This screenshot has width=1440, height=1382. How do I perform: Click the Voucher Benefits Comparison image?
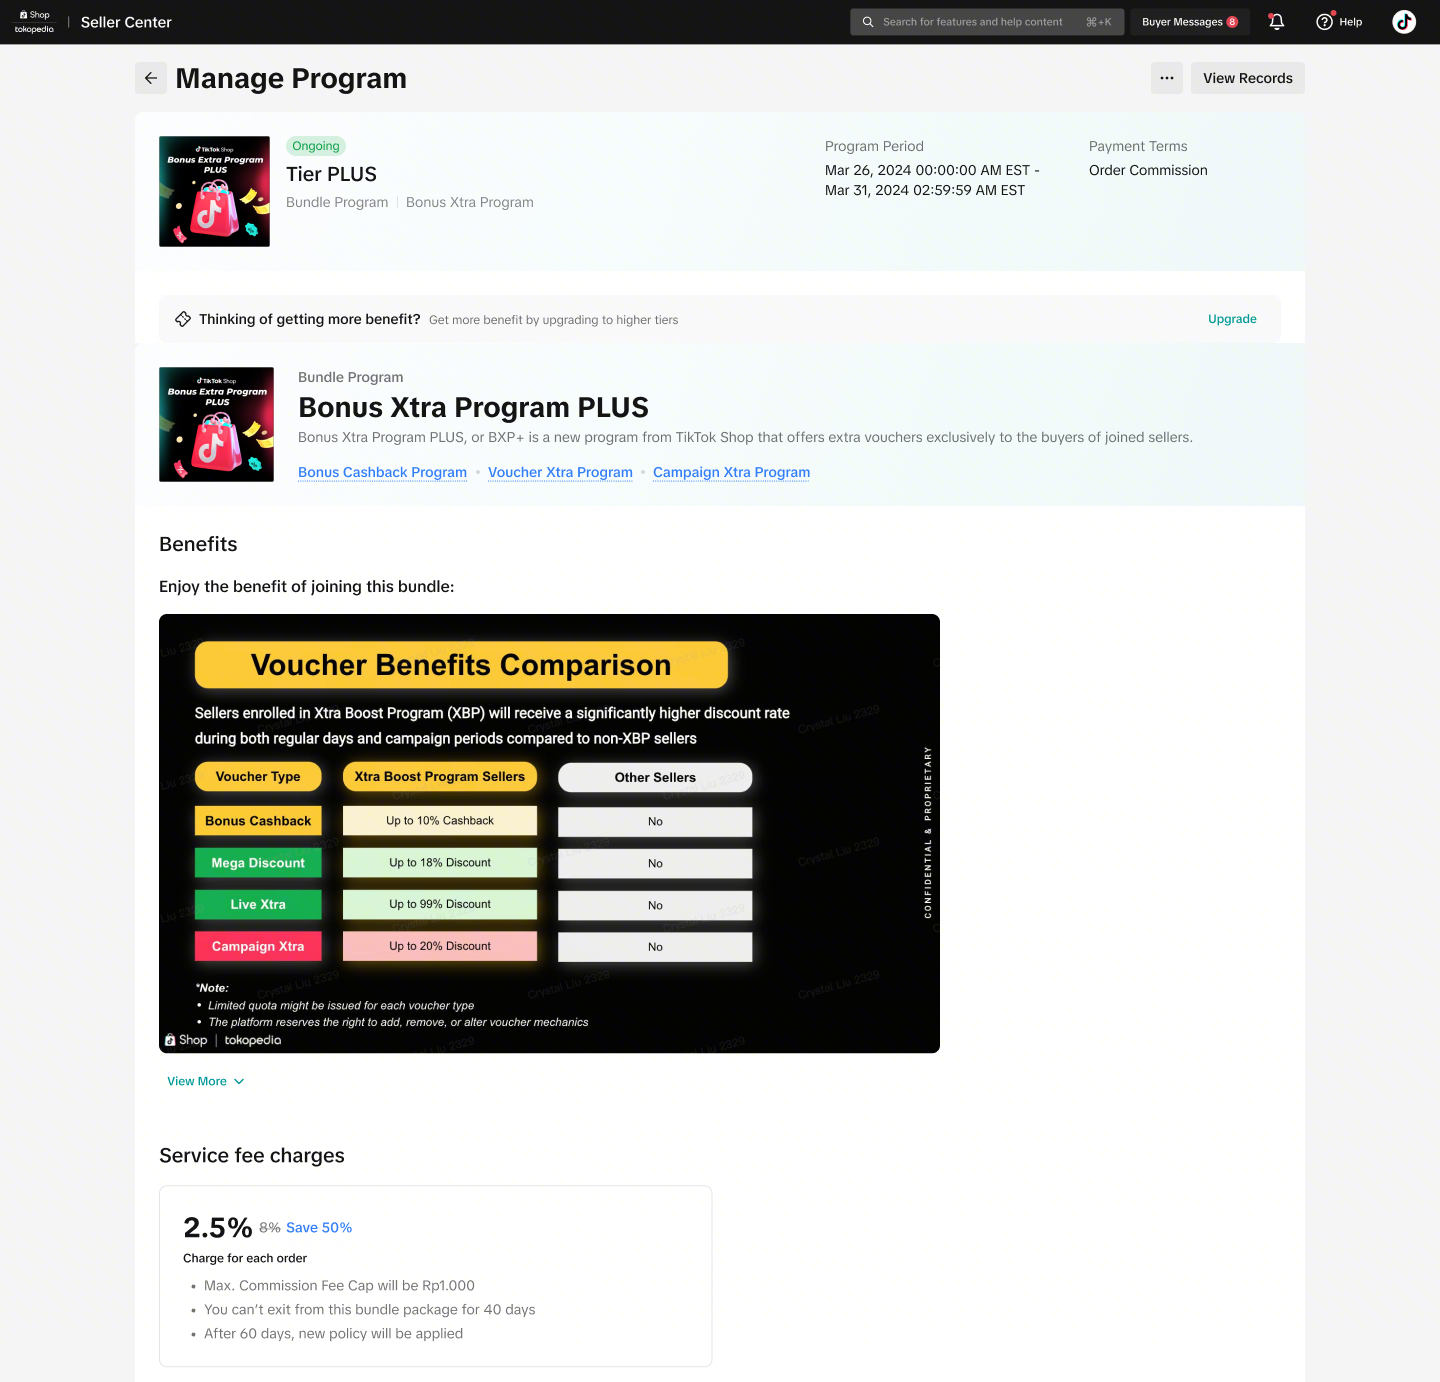(549, 833)
